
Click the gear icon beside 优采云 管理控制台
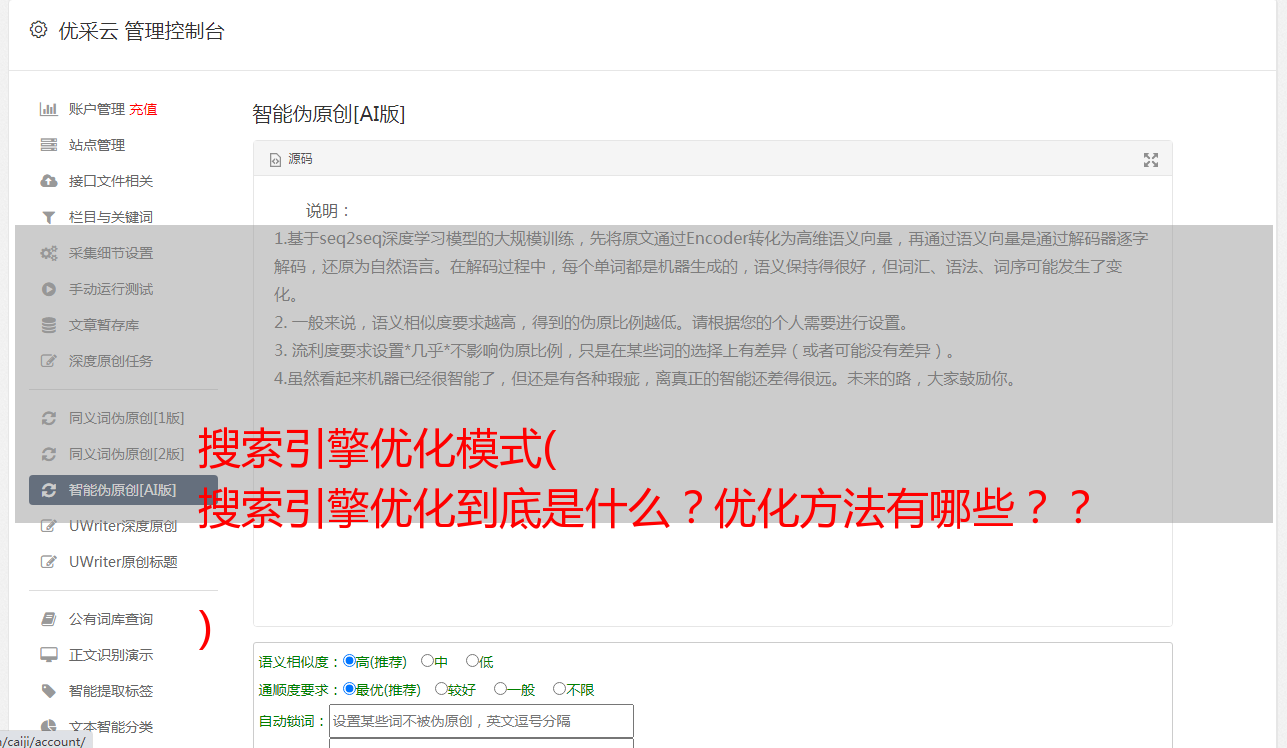click(x=38, y=30)
